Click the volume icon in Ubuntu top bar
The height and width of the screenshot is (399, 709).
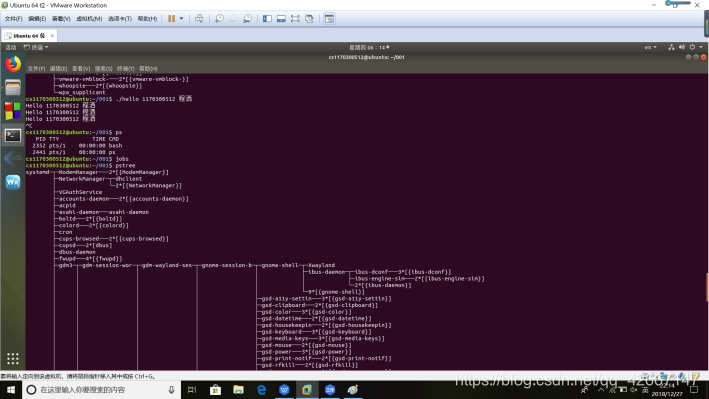682,47
